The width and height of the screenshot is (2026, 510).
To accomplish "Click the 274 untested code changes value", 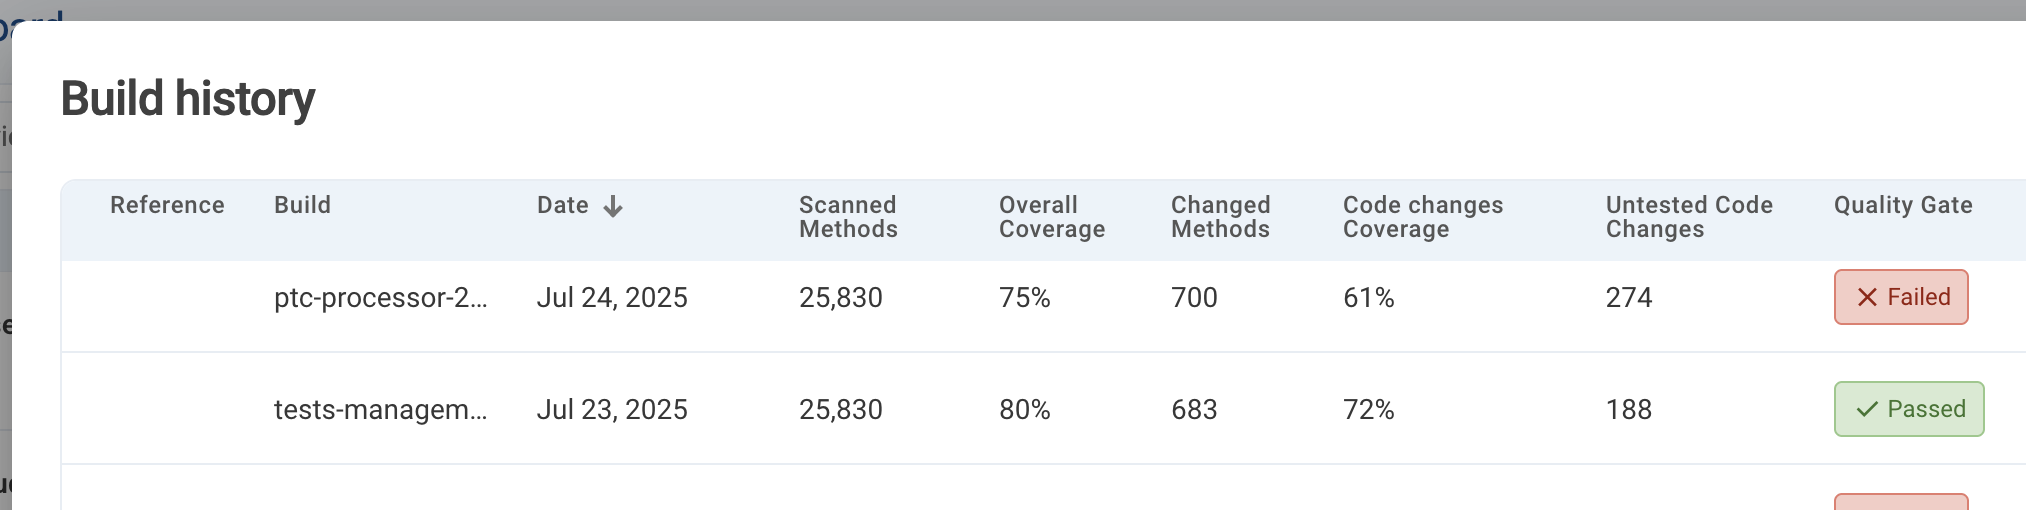I will coord(1628,298).
